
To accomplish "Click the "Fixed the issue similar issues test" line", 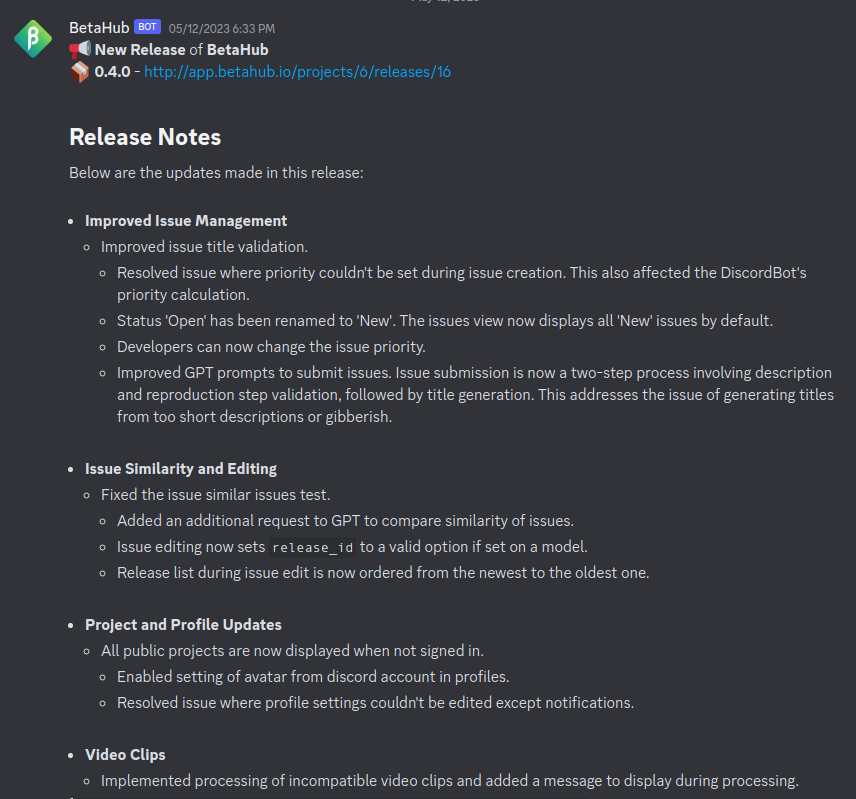I will (x=215, y=495).
